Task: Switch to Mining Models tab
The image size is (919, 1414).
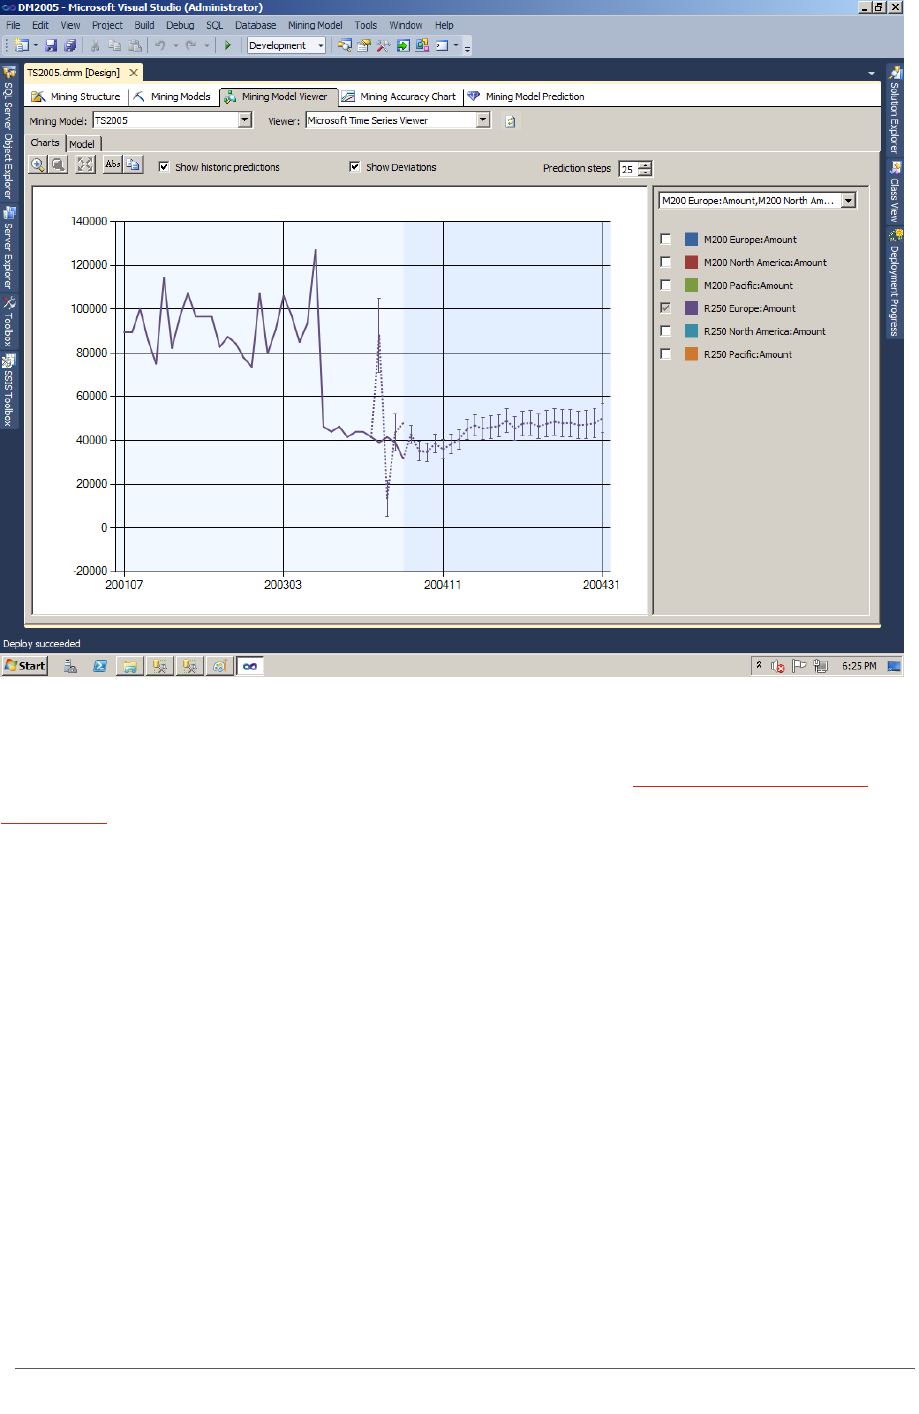Action: click(x=172, y=97)
